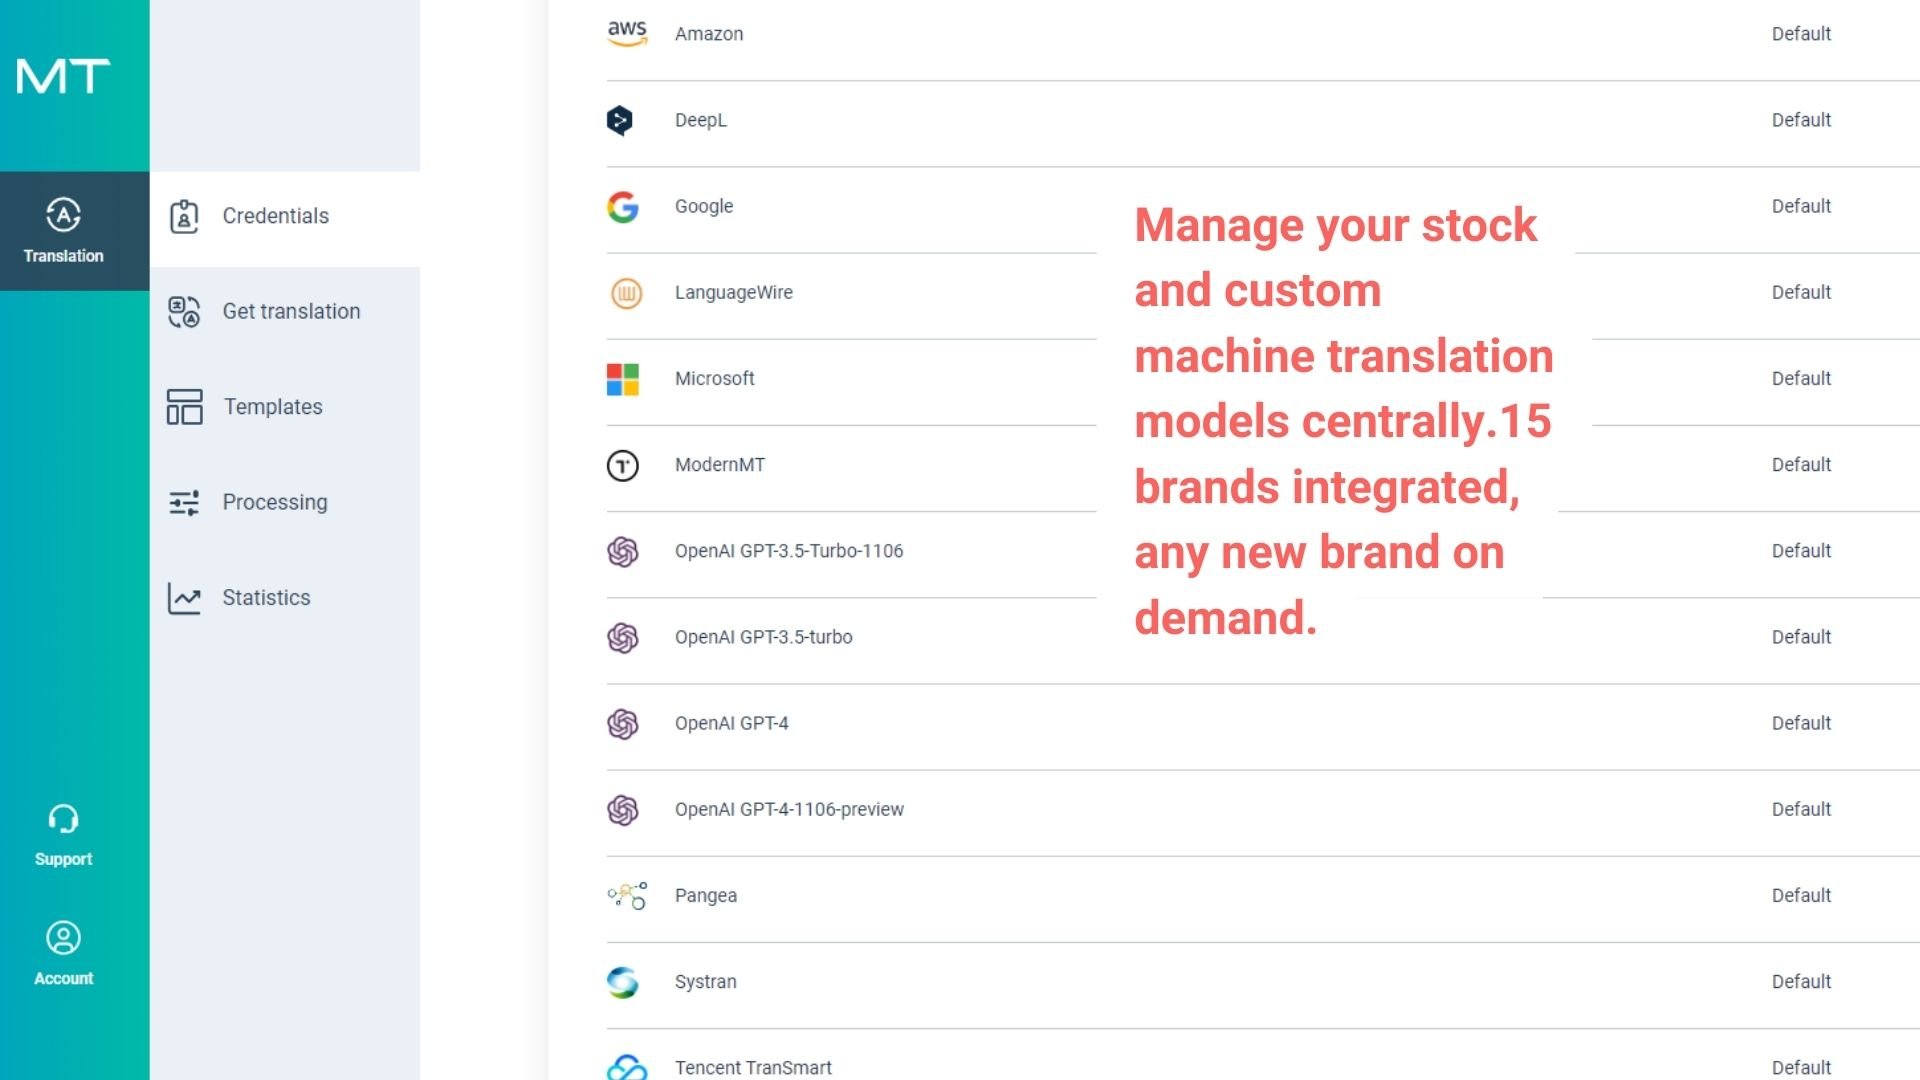Select the DeepL logo icon
1920x1080 pixels.
point(620,120)
